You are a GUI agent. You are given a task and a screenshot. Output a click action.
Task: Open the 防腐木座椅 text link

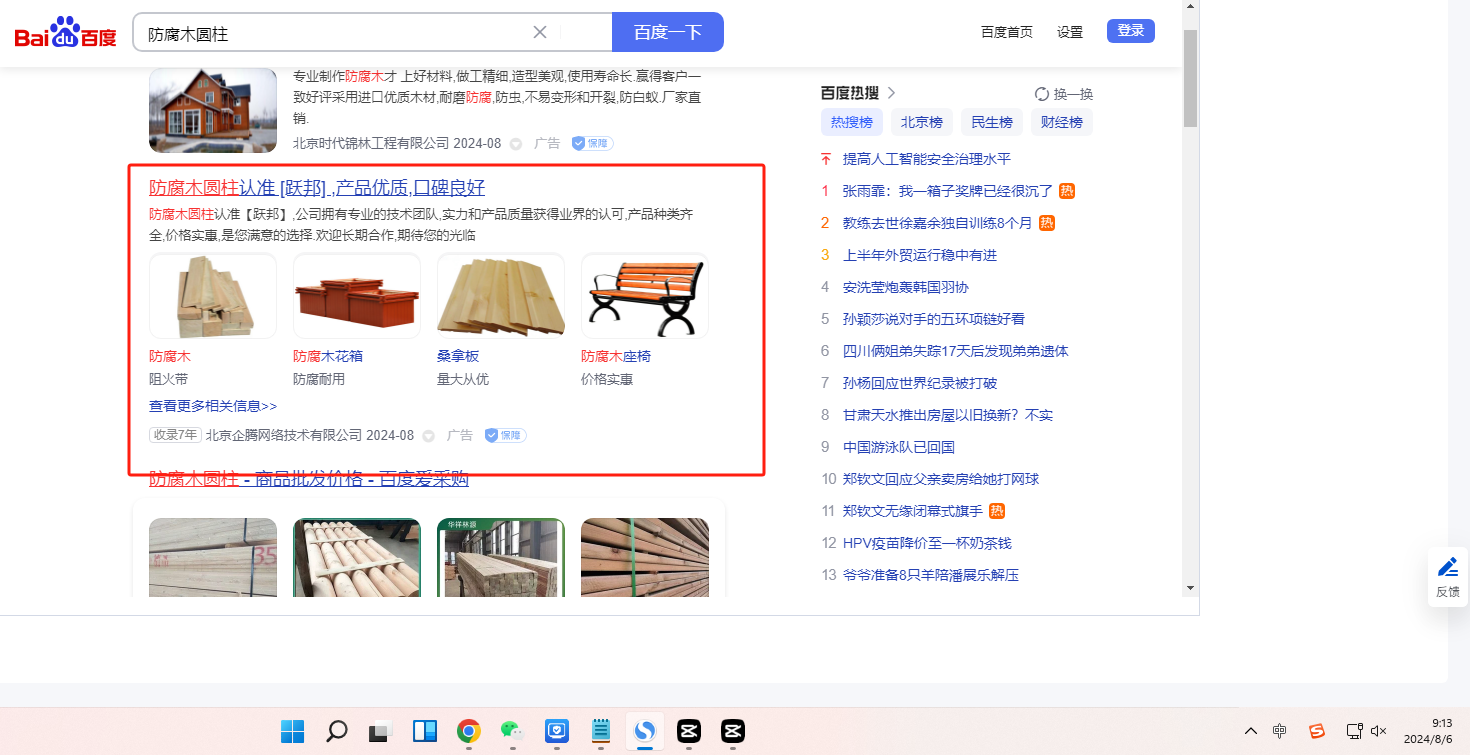click(616, 356)
